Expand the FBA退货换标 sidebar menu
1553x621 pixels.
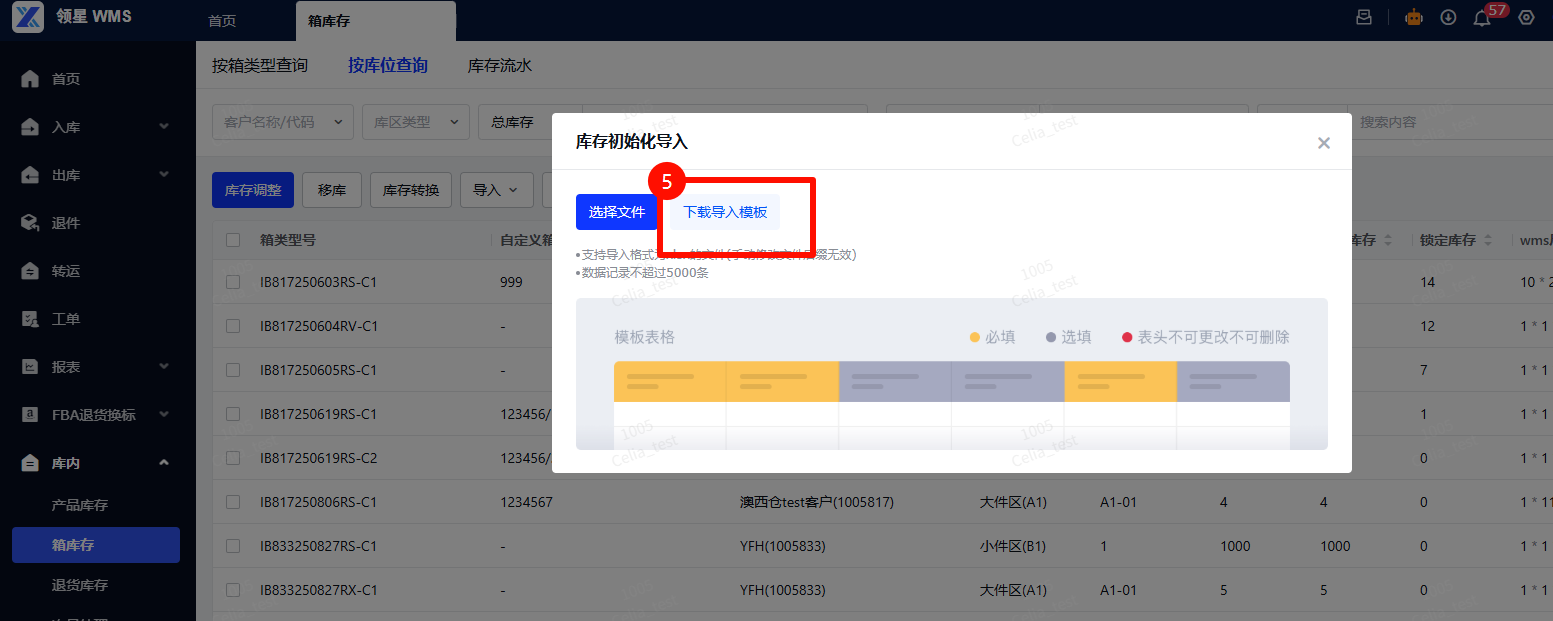[x=164, y=415]
